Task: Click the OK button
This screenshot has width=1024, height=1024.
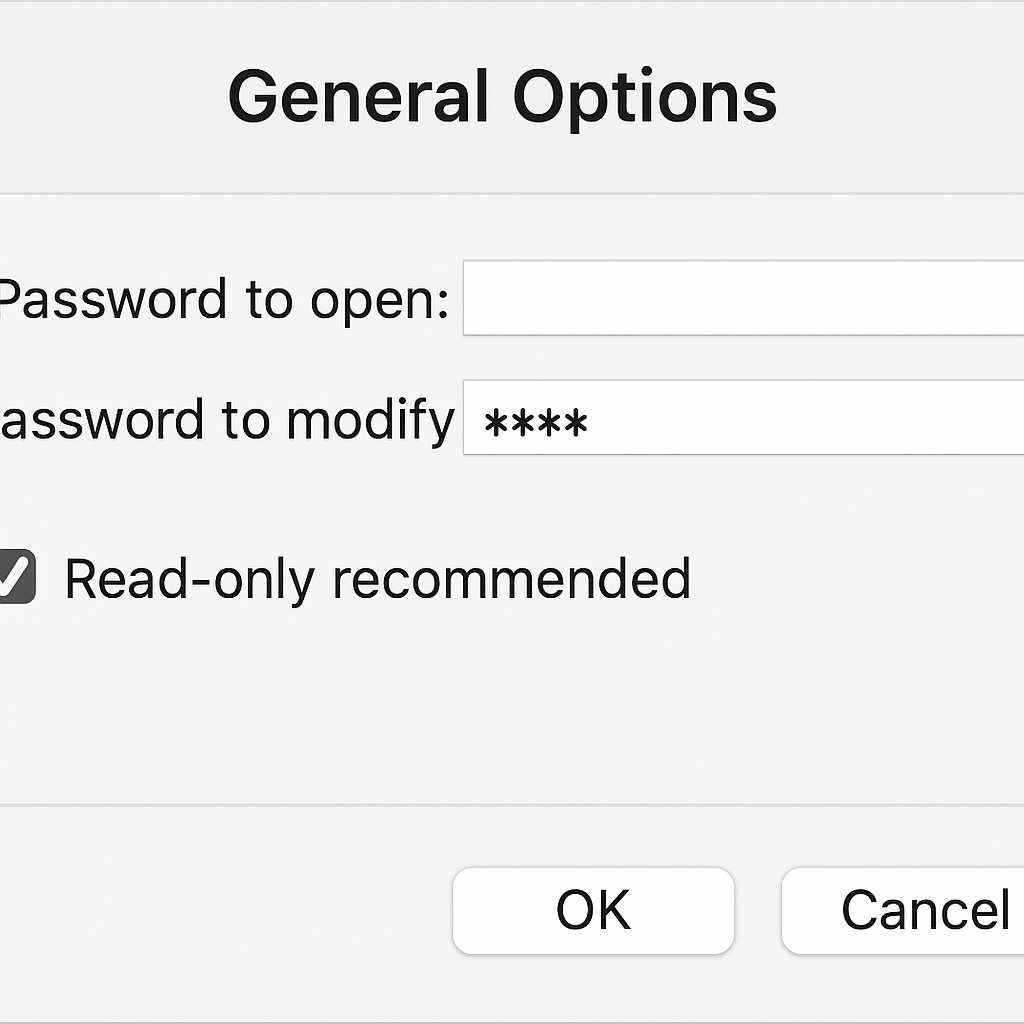Action: (x=593, y=910)
